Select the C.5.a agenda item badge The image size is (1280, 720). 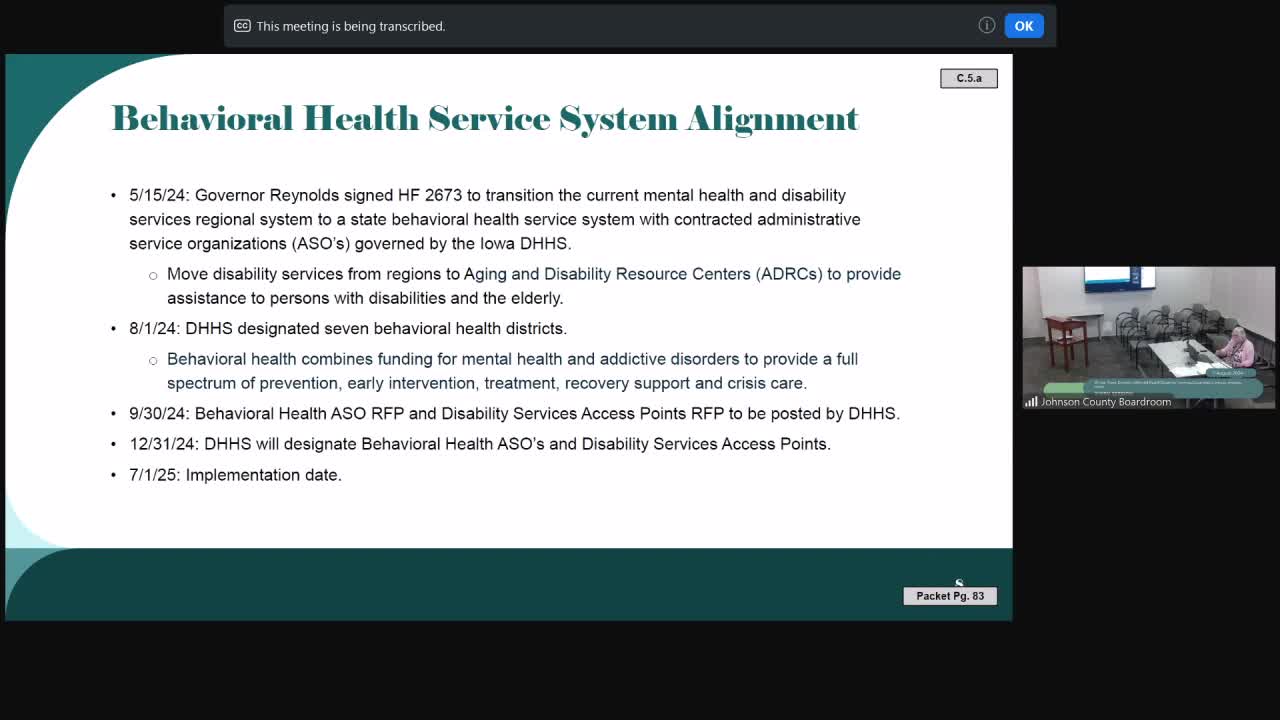click(x=967, y=77)
